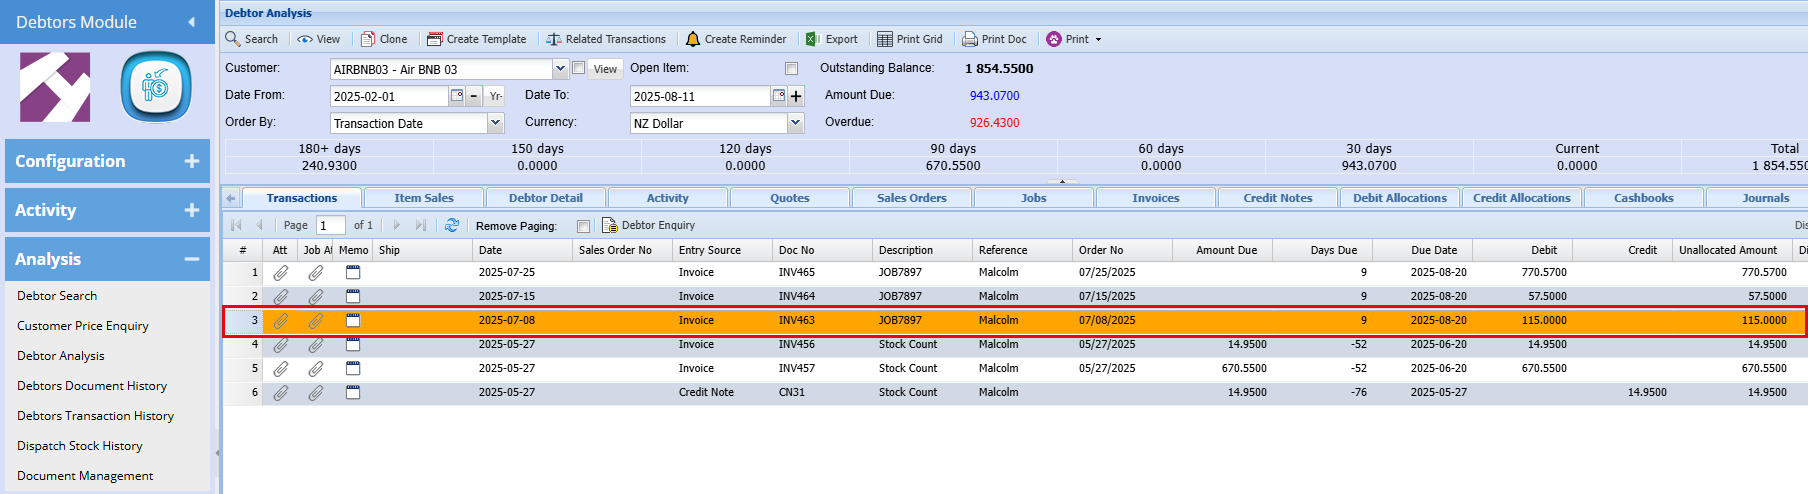Open the Item Sales tab
The image size is (1808, 494).
pyautogui.click(x=423, y=198)
